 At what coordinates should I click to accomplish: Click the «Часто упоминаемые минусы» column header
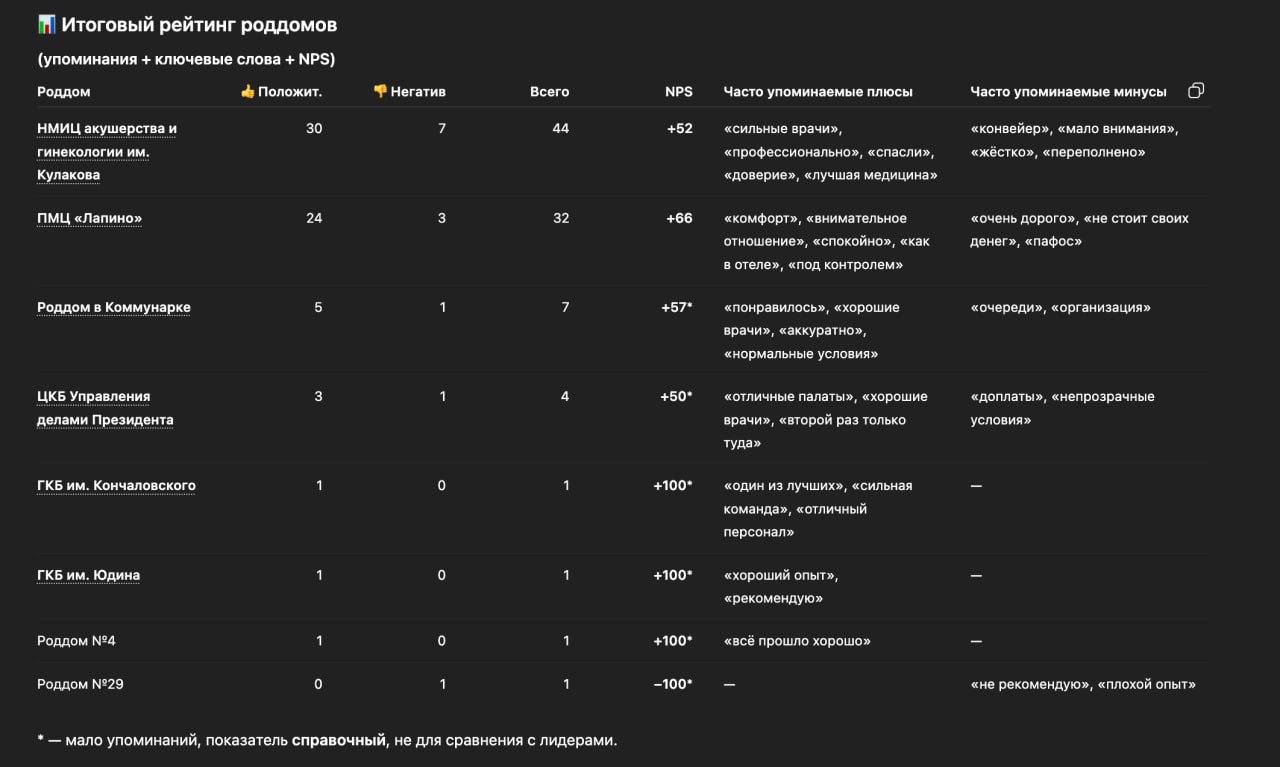pyautogui.click(x=1068, y=92)
